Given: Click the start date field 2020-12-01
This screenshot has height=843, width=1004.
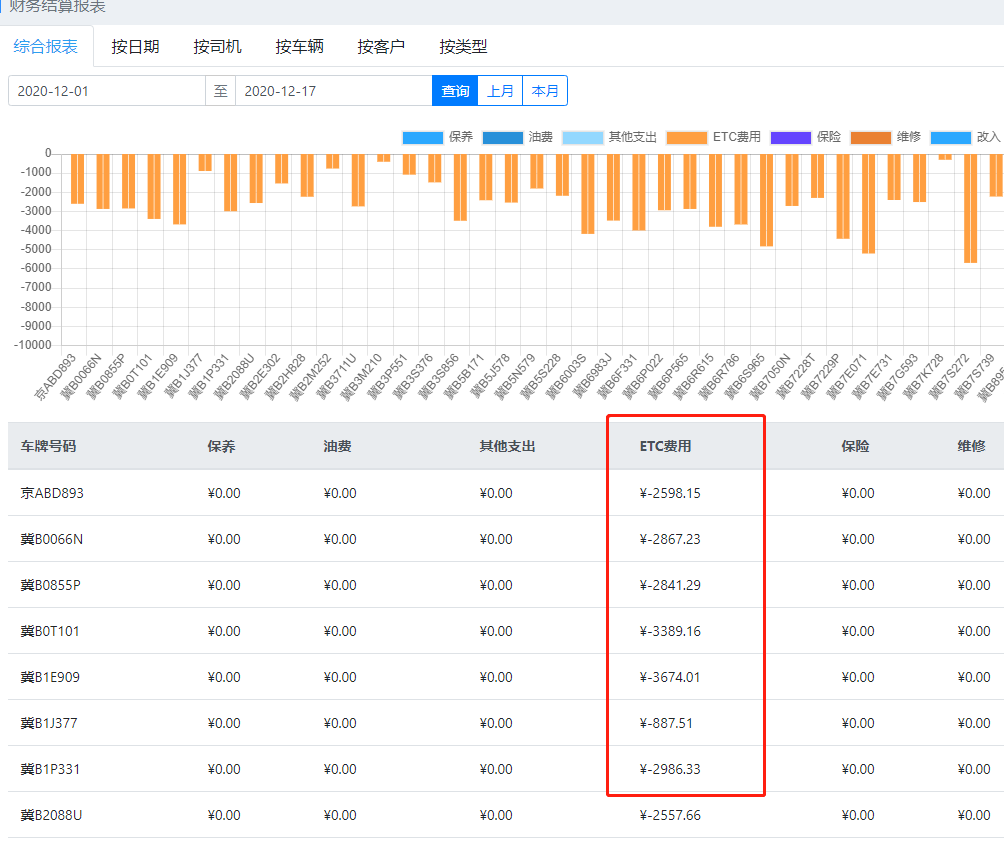Looking at the screenshot, I should [106, 91].
